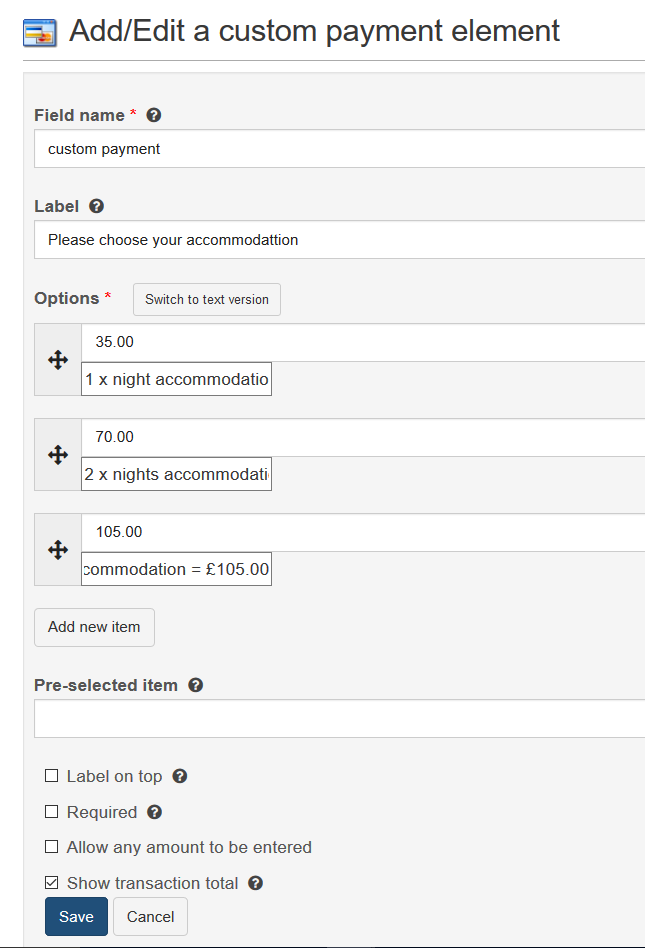
Task: Save the custom payment element
Action: pyautogui.click(x=76, y=917)
